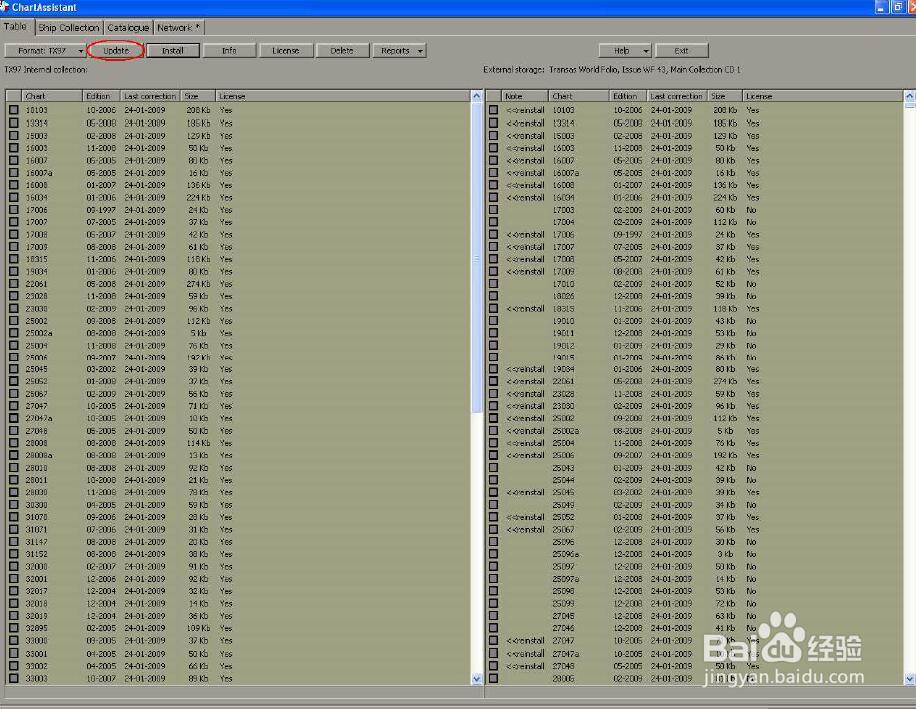Select internal chart row 28008a

(237, 455)
